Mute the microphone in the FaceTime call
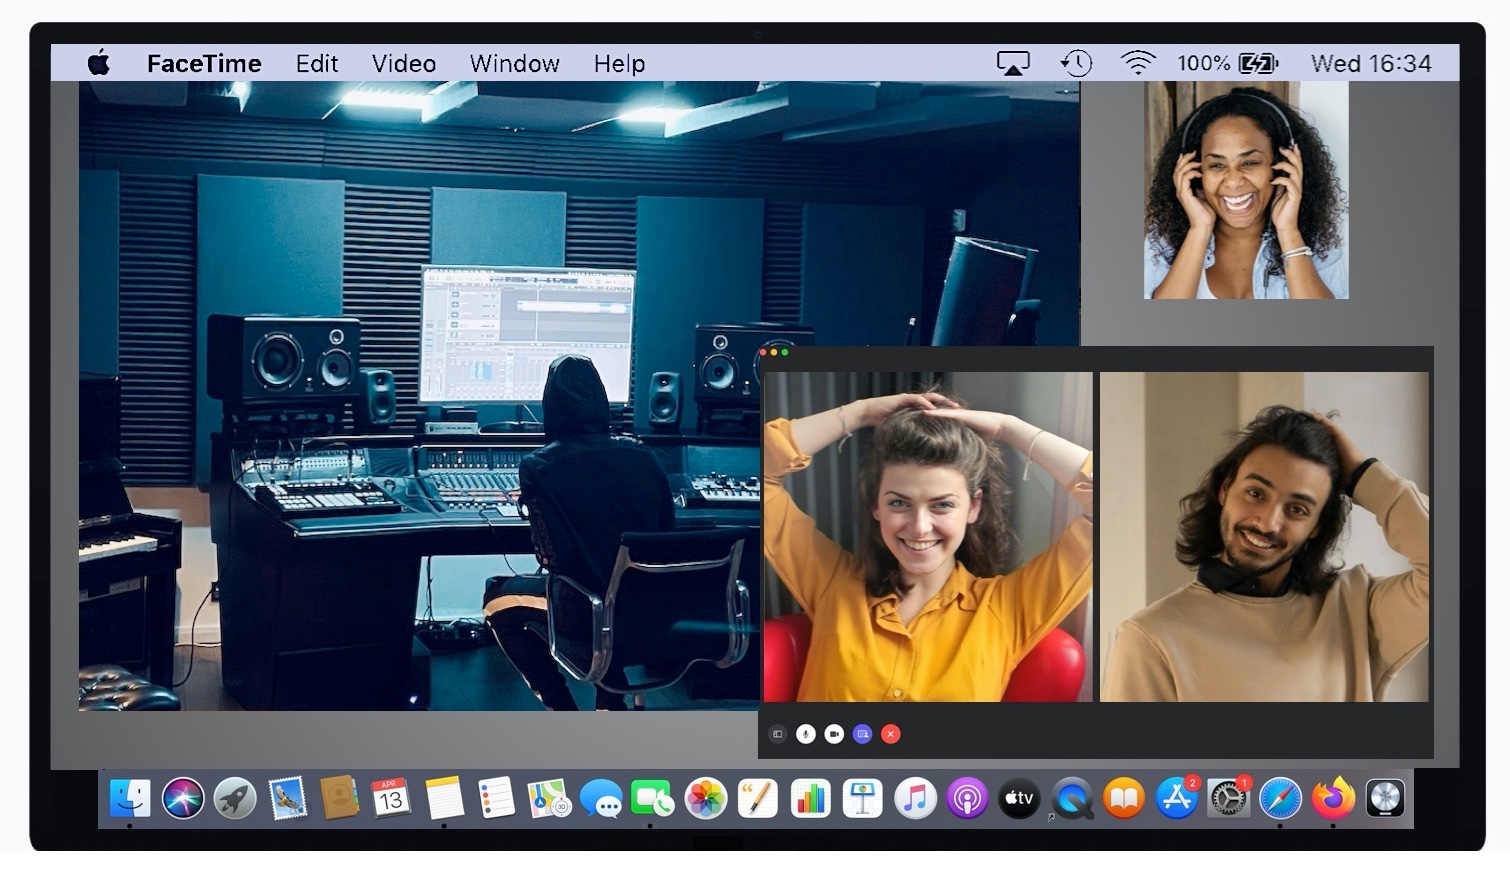The height and width of the screenshot is (872, 1510). [x=806, y=734]
